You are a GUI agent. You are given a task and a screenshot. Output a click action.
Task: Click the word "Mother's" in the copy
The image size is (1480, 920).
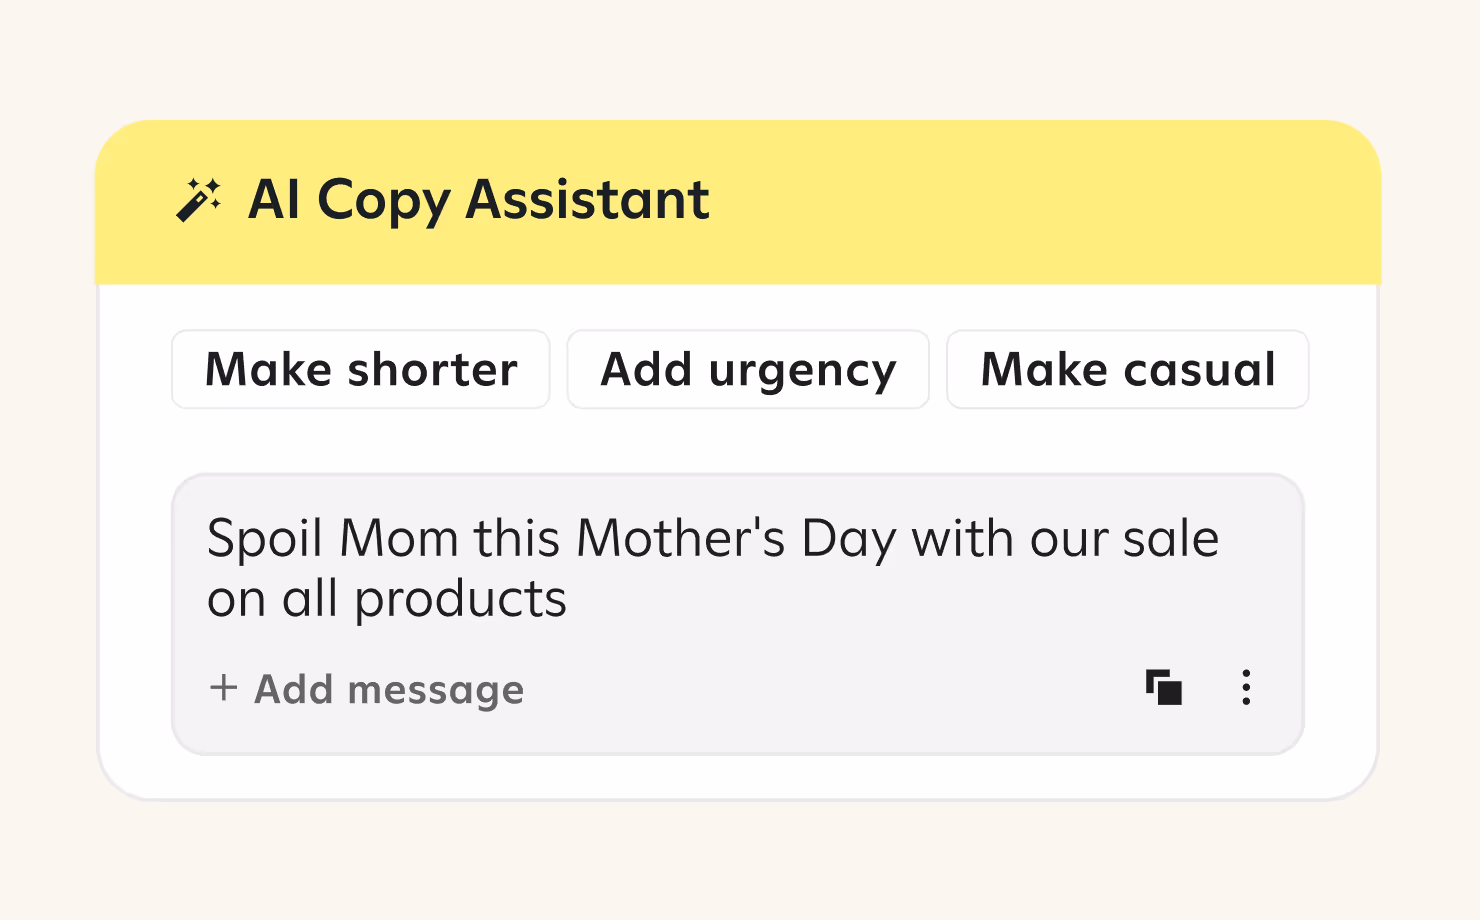[x=681, y=539]
